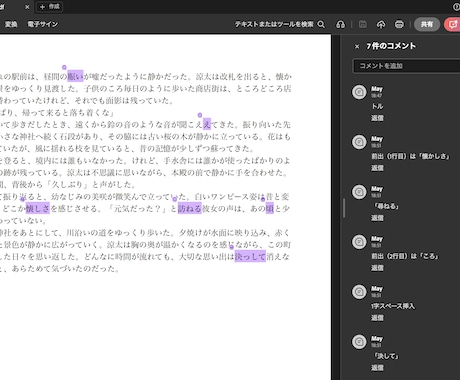Click 返信 under the 「尋ねる」 comment
This screenshot has width=460, height=380.
pyautogui.click(x=377, y=218)
